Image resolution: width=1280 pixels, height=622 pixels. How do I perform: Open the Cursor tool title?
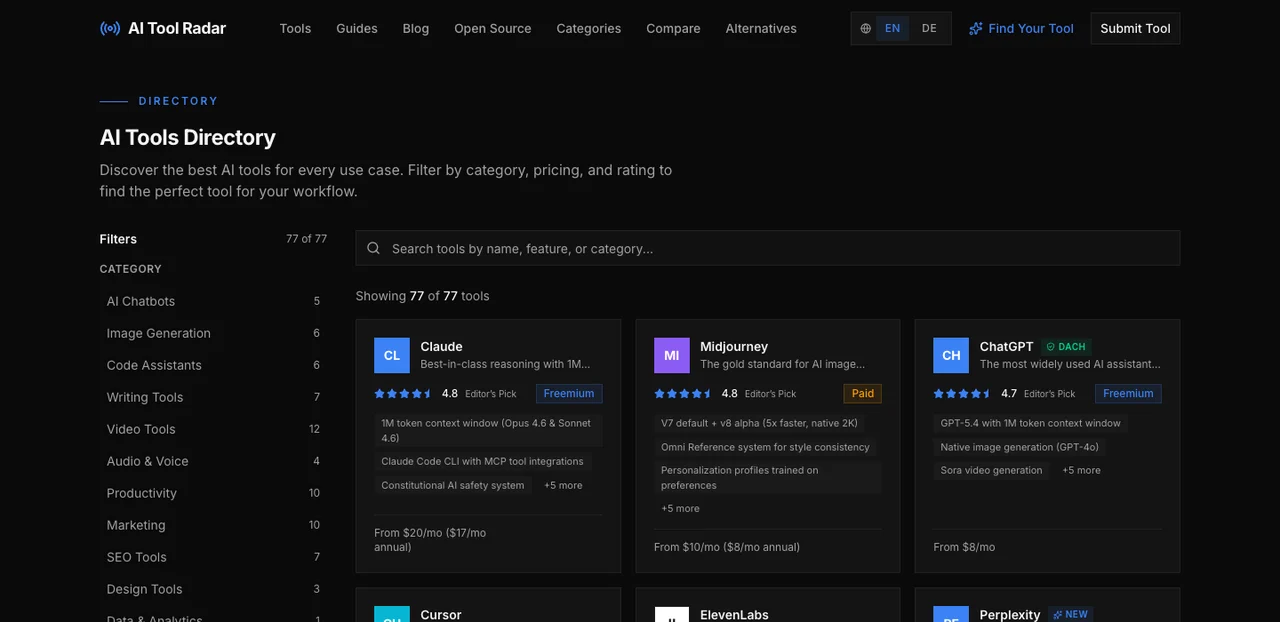point(441,614)
